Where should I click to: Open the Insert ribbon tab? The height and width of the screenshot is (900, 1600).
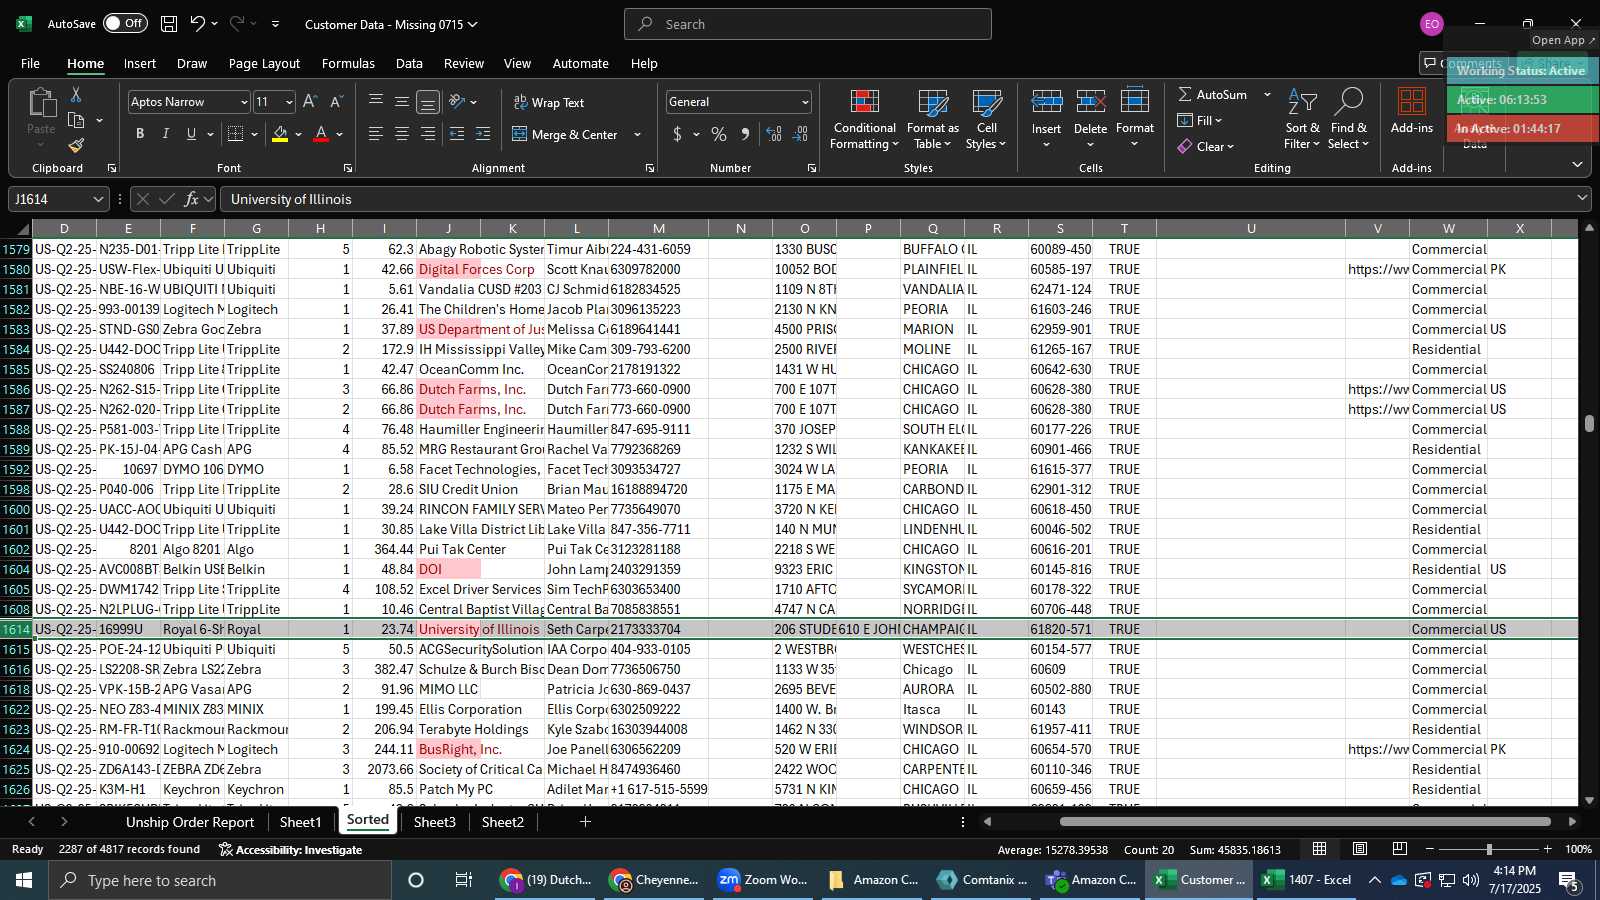pyautogui.click(x=140, y=63)
